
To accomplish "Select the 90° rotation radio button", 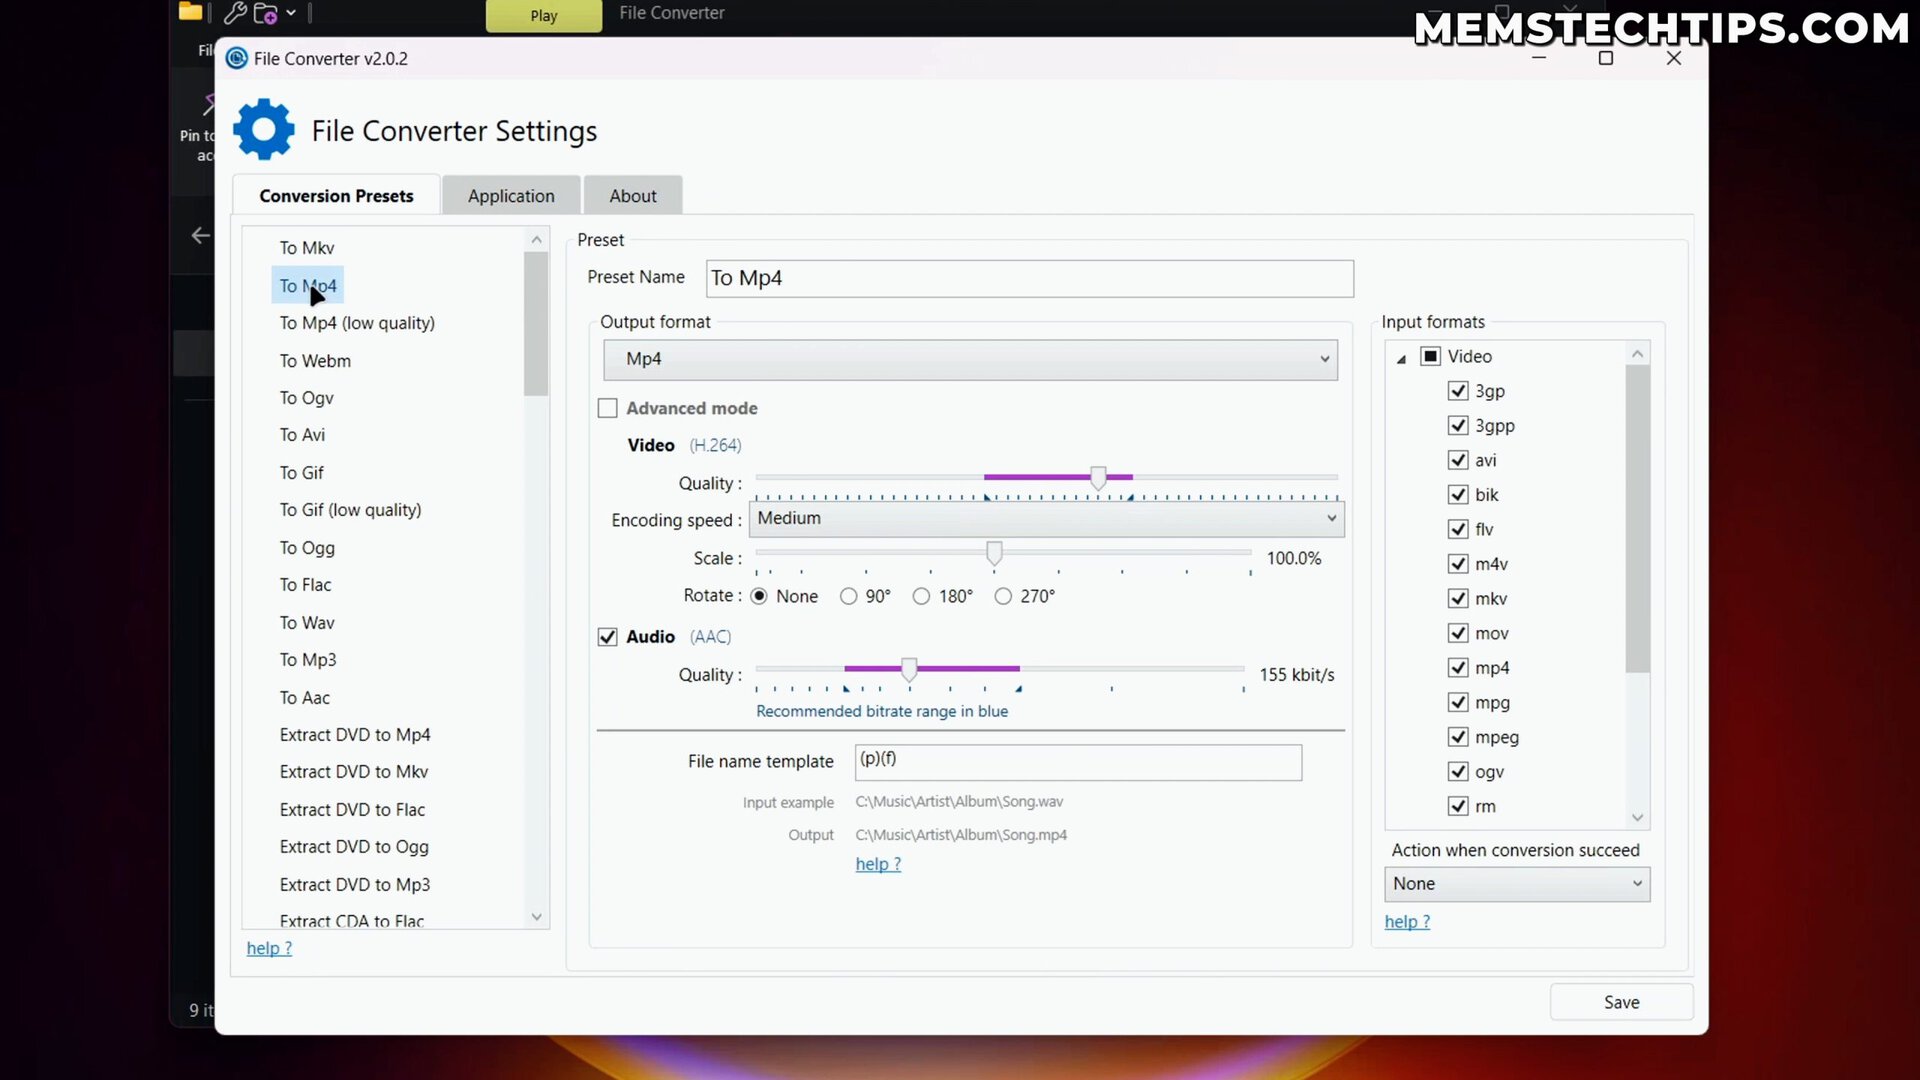I will (x=848, y=596).
